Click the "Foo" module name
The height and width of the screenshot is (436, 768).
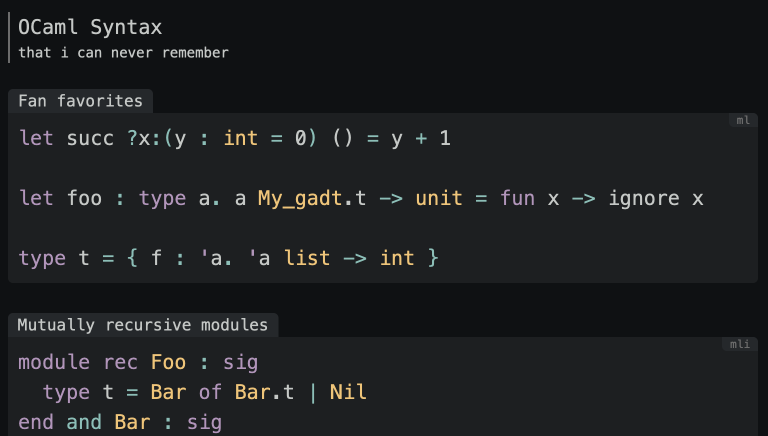pos(168,362)
